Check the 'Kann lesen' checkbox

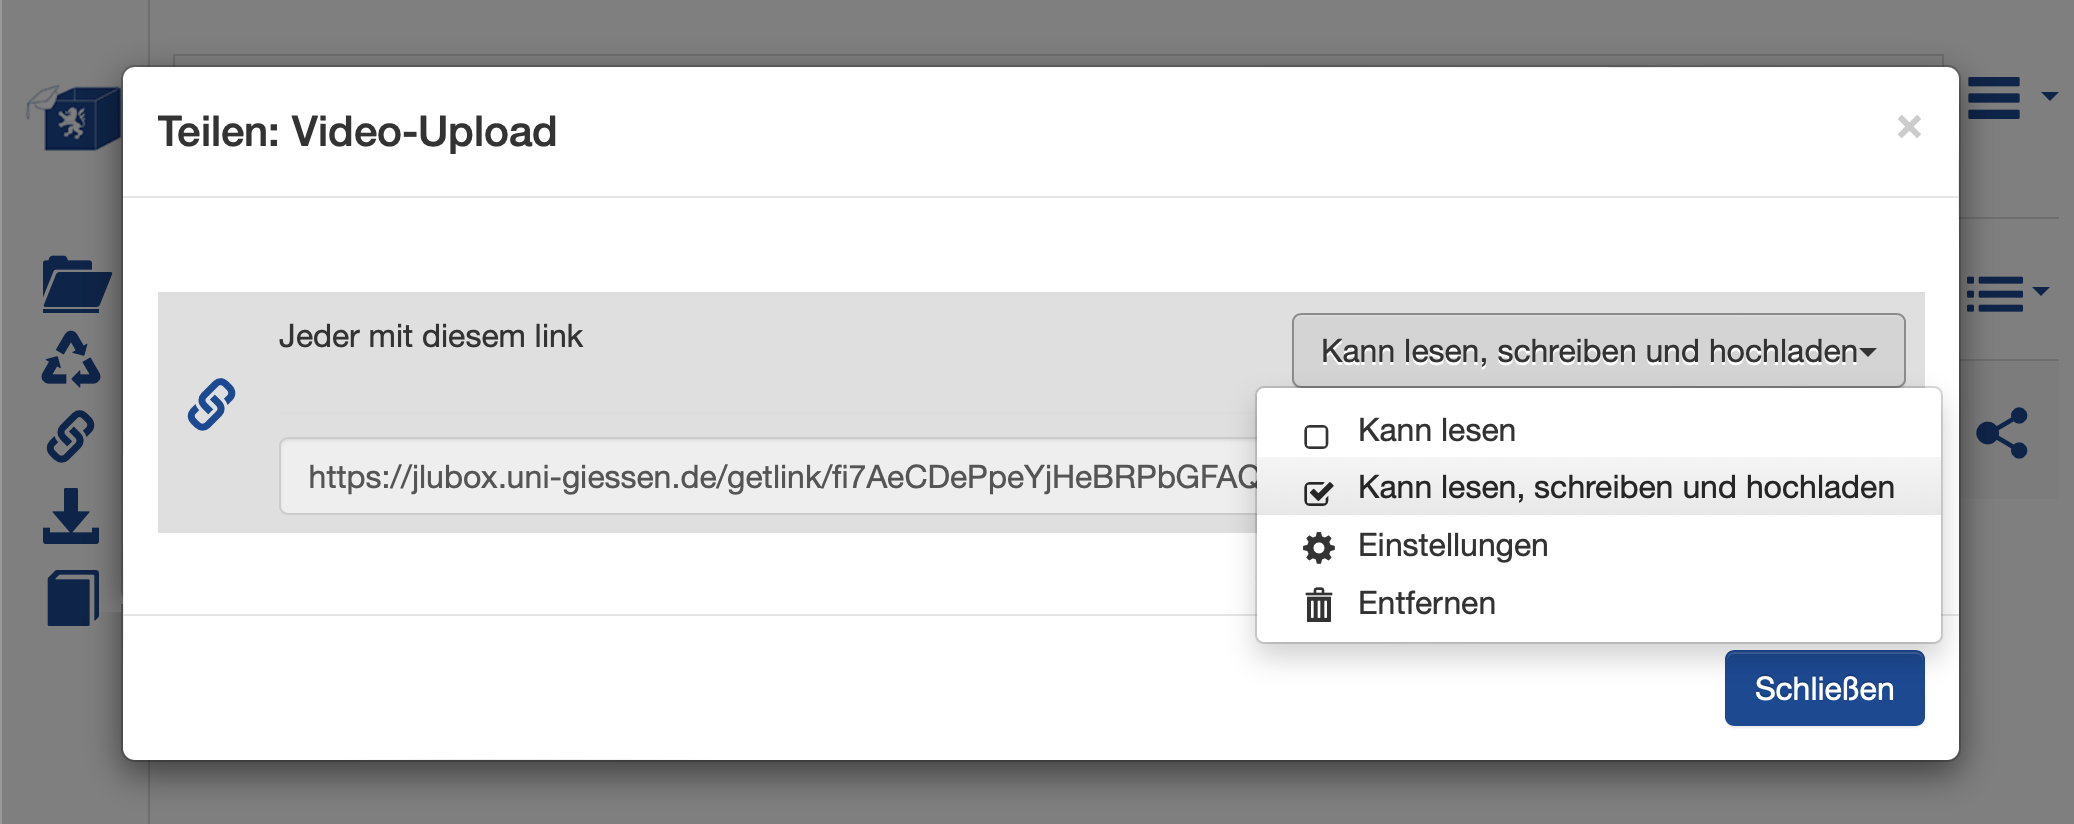(1317, 436)
